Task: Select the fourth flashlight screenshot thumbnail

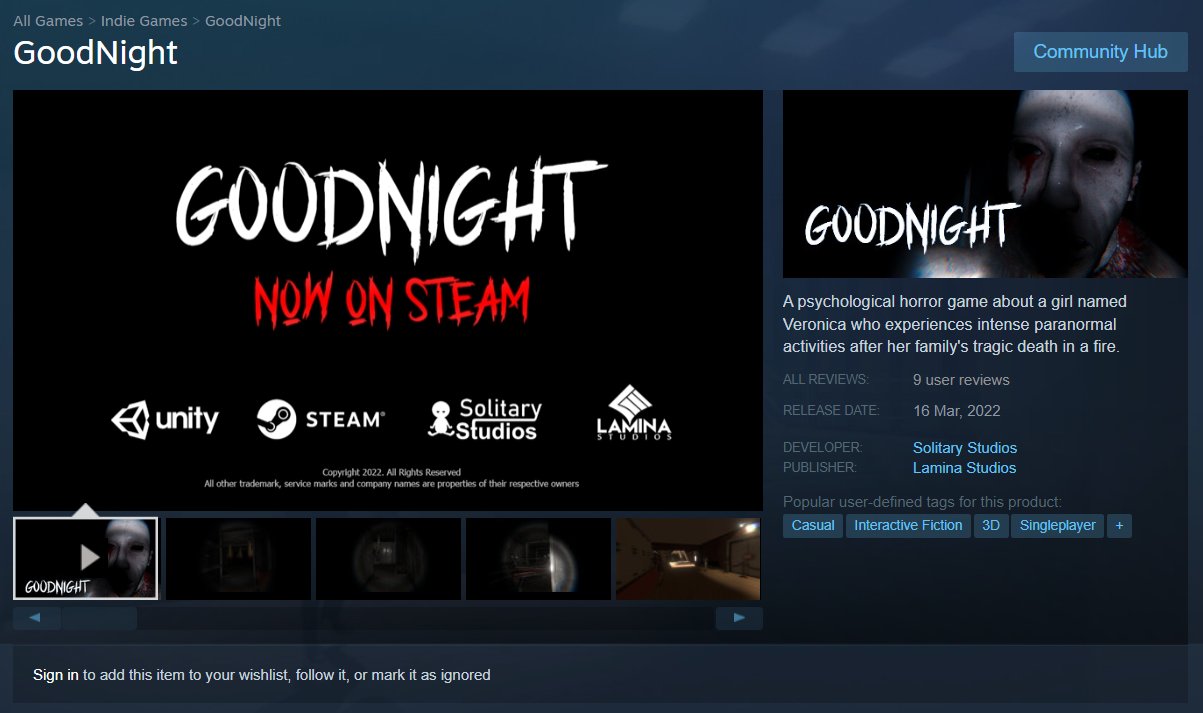Action: pyautogui.click(x=538, y=558)
